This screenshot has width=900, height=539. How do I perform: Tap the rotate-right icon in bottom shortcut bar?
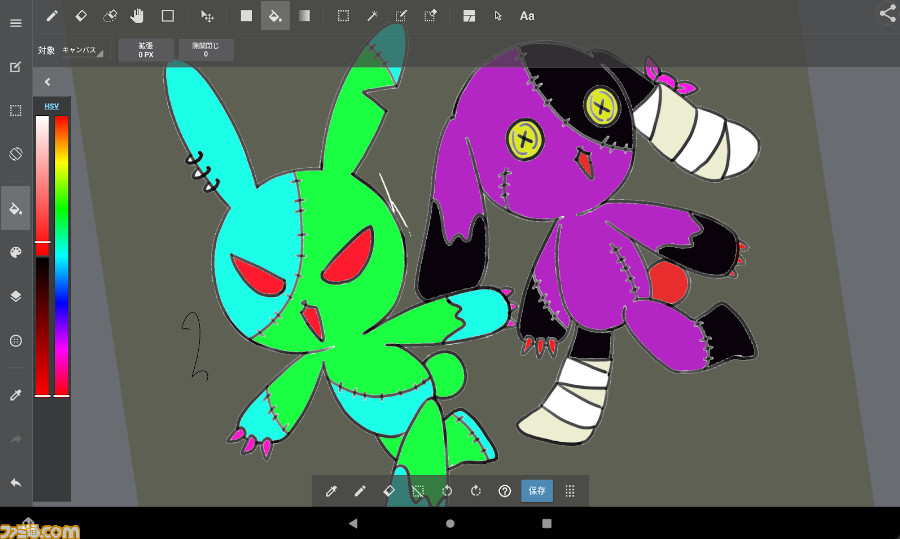(x=476, y=491)
